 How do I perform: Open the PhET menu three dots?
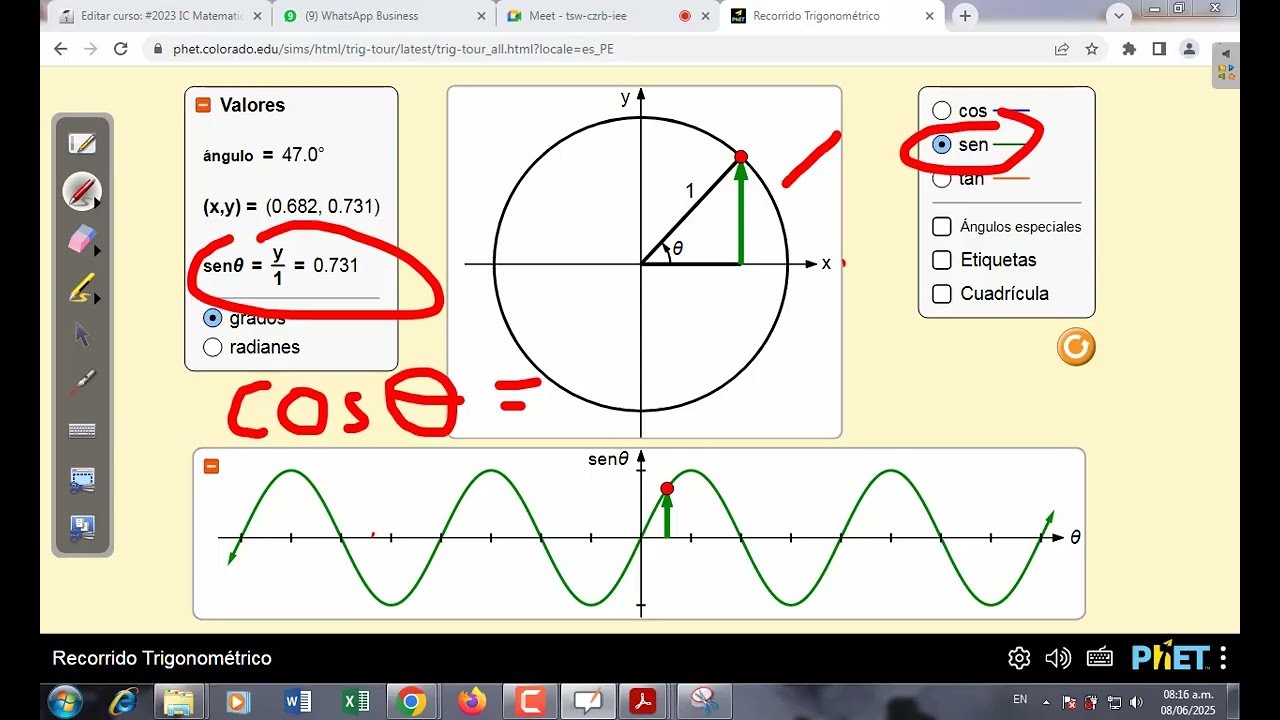(x=1223, y=658)
